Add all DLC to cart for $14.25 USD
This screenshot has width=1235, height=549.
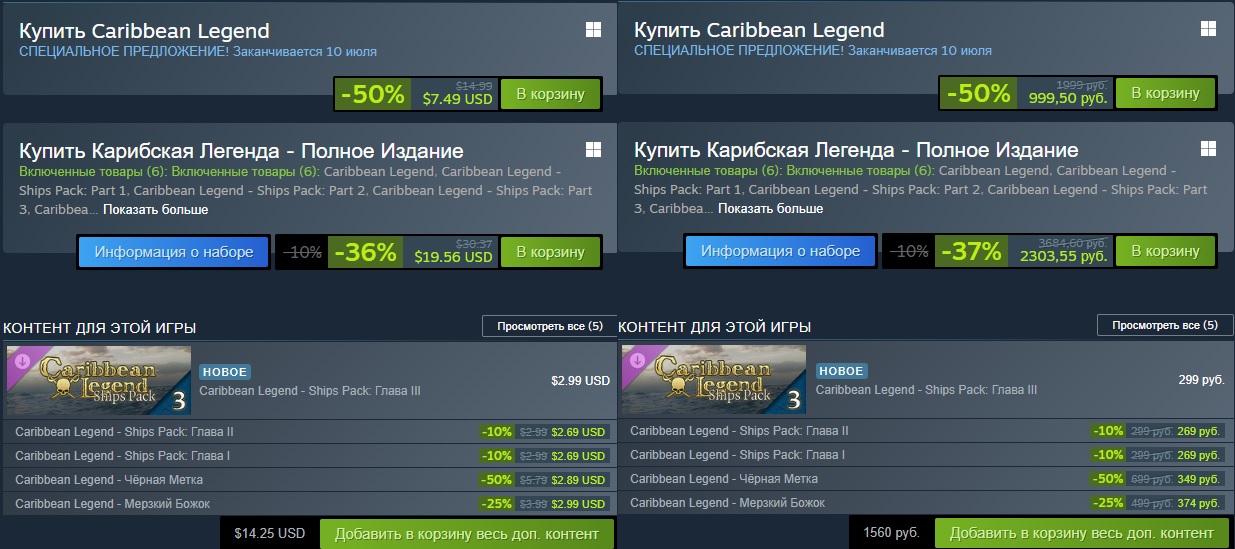click(466, 533)
